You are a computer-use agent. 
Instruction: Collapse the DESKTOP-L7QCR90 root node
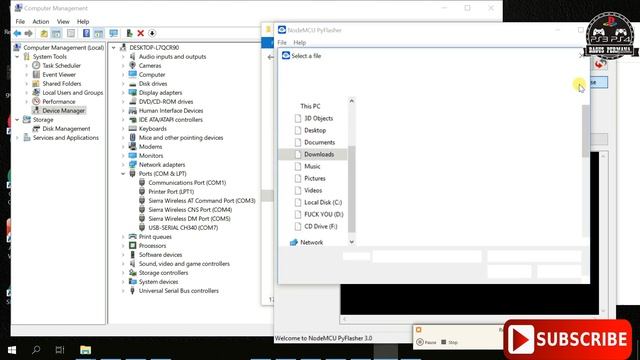pos(114,48)
